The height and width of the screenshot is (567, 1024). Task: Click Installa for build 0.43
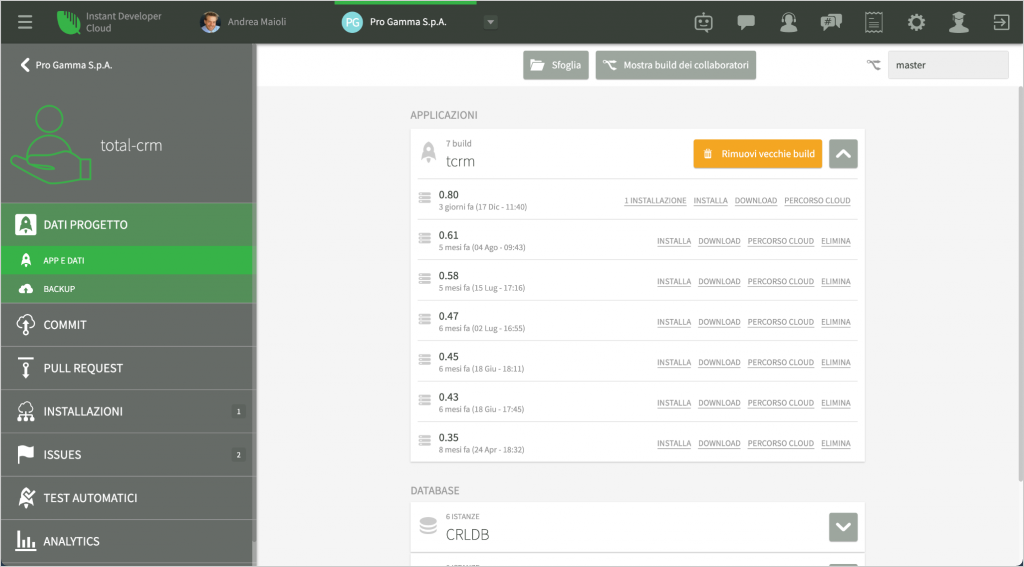[674, 403]
